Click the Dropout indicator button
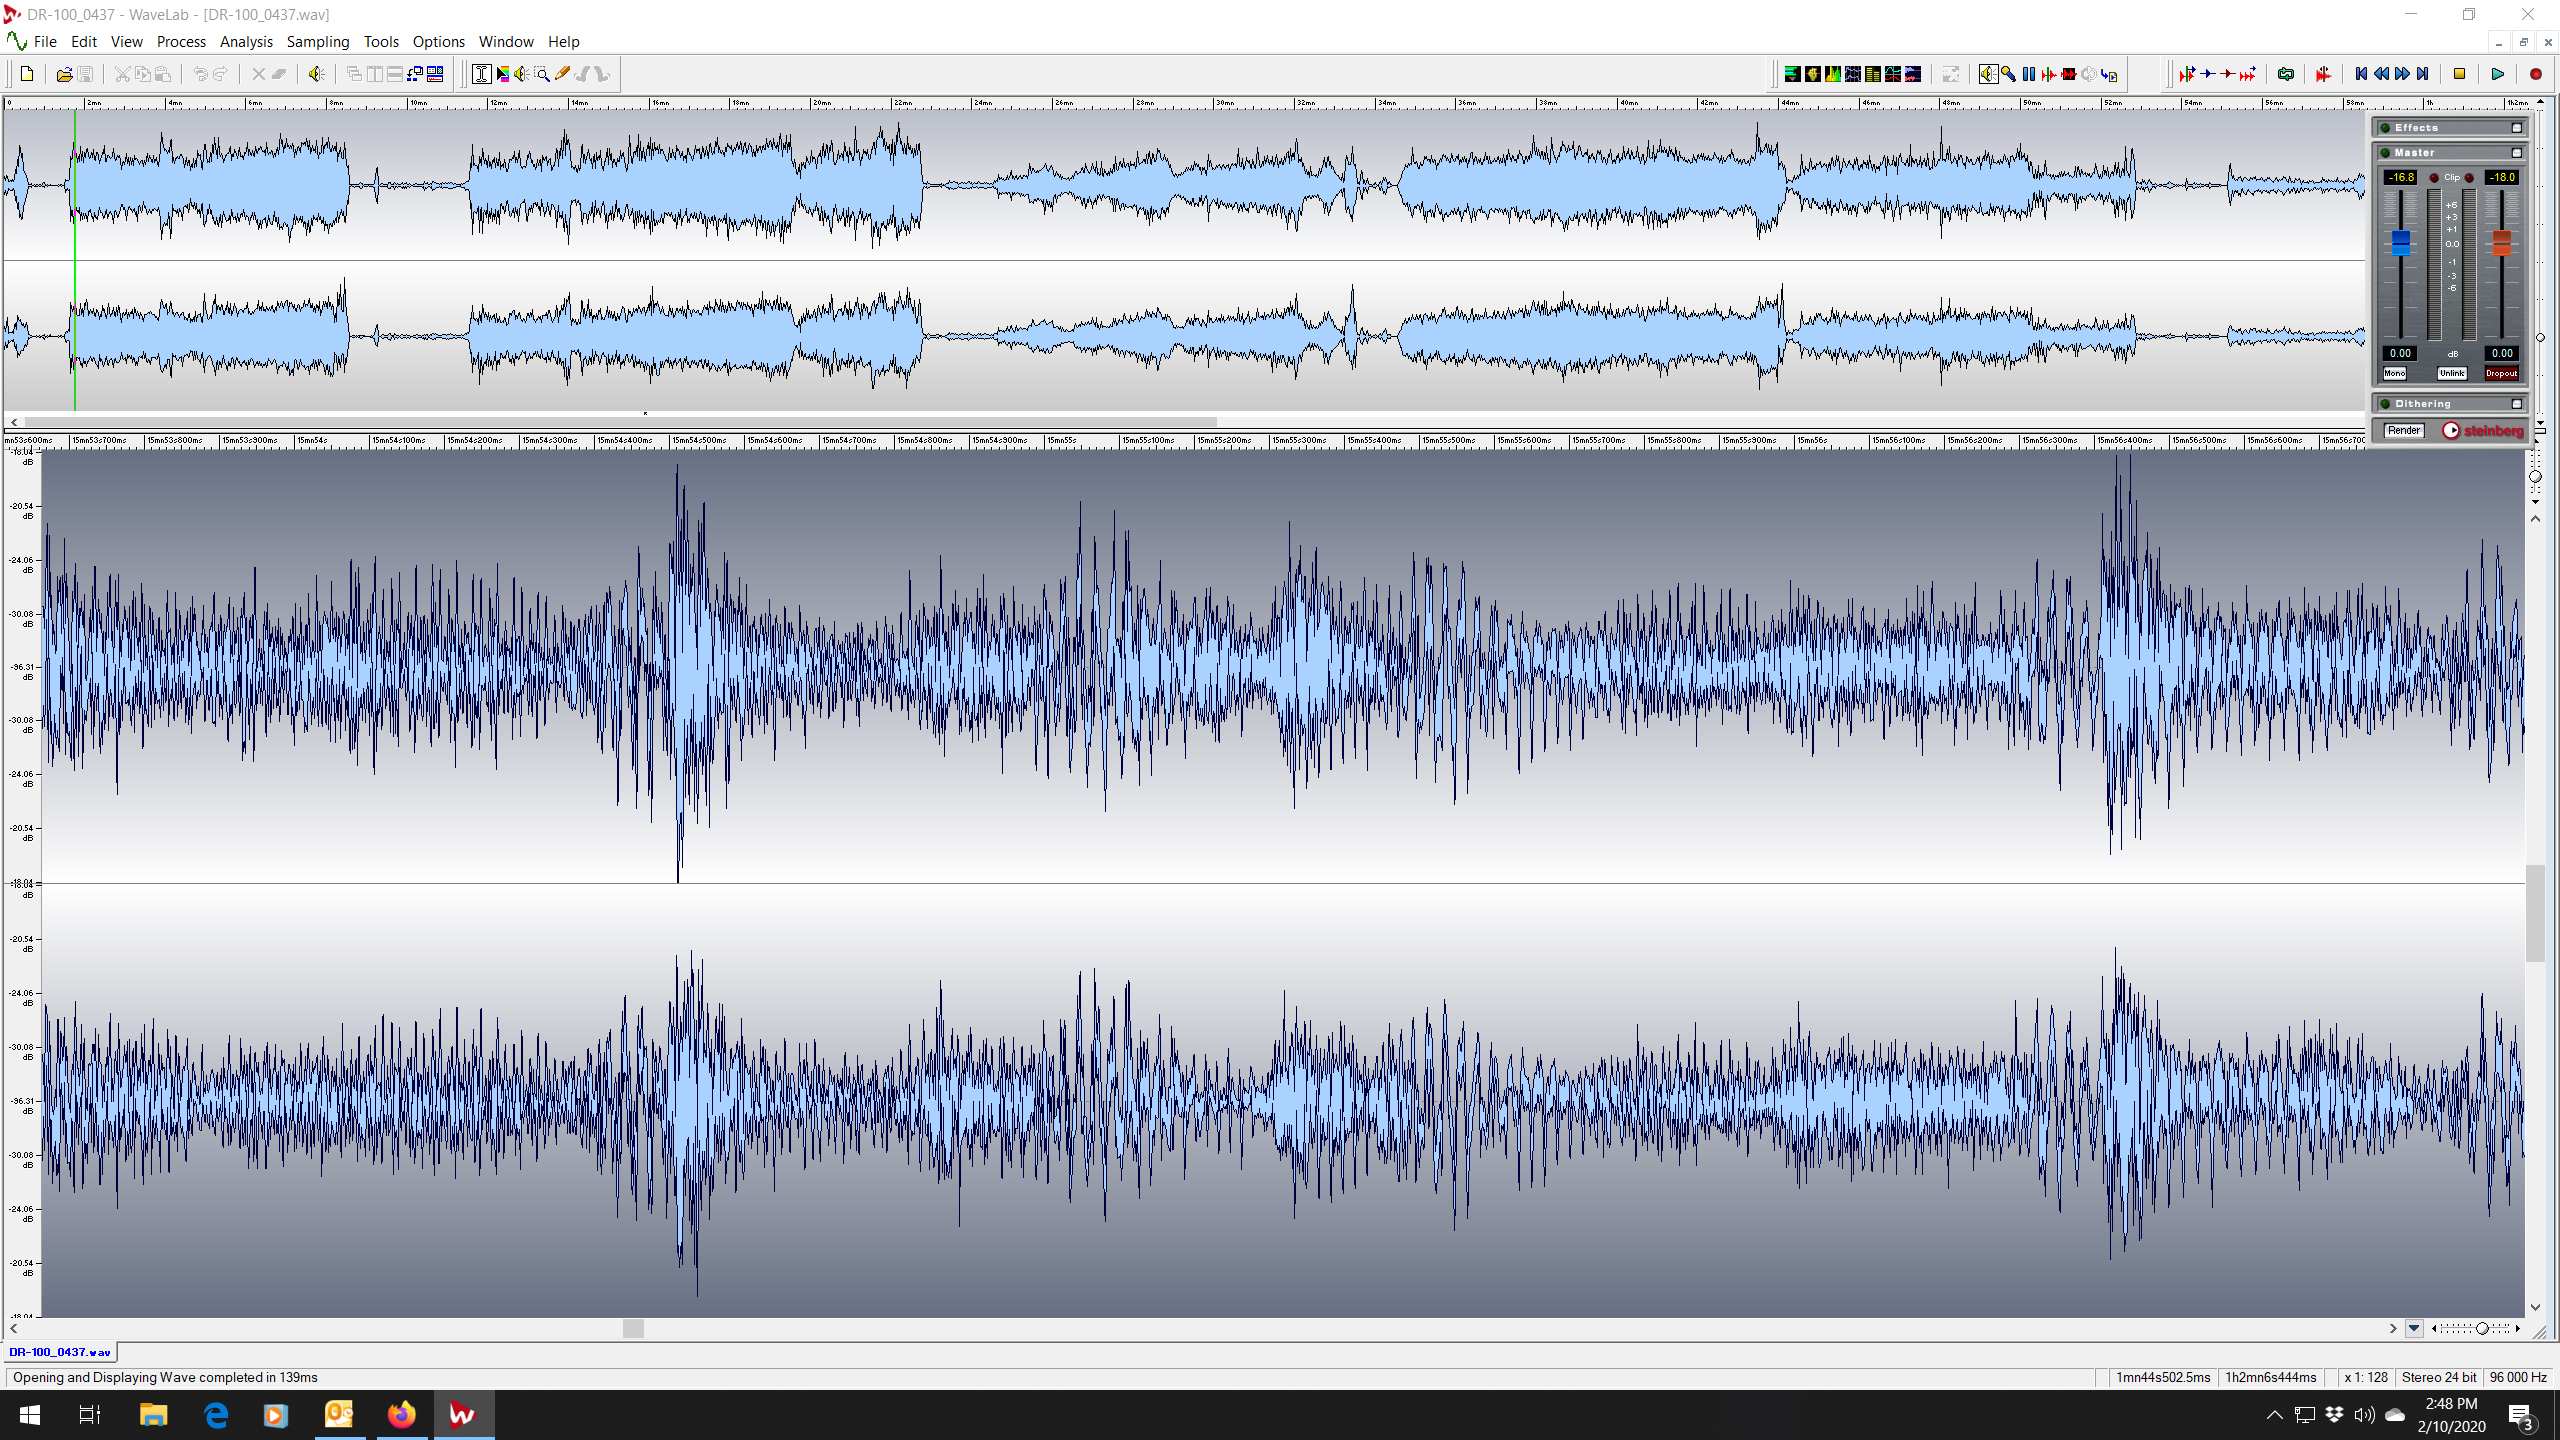This screenshot has width=2560, height=1440. (2501, 373)
